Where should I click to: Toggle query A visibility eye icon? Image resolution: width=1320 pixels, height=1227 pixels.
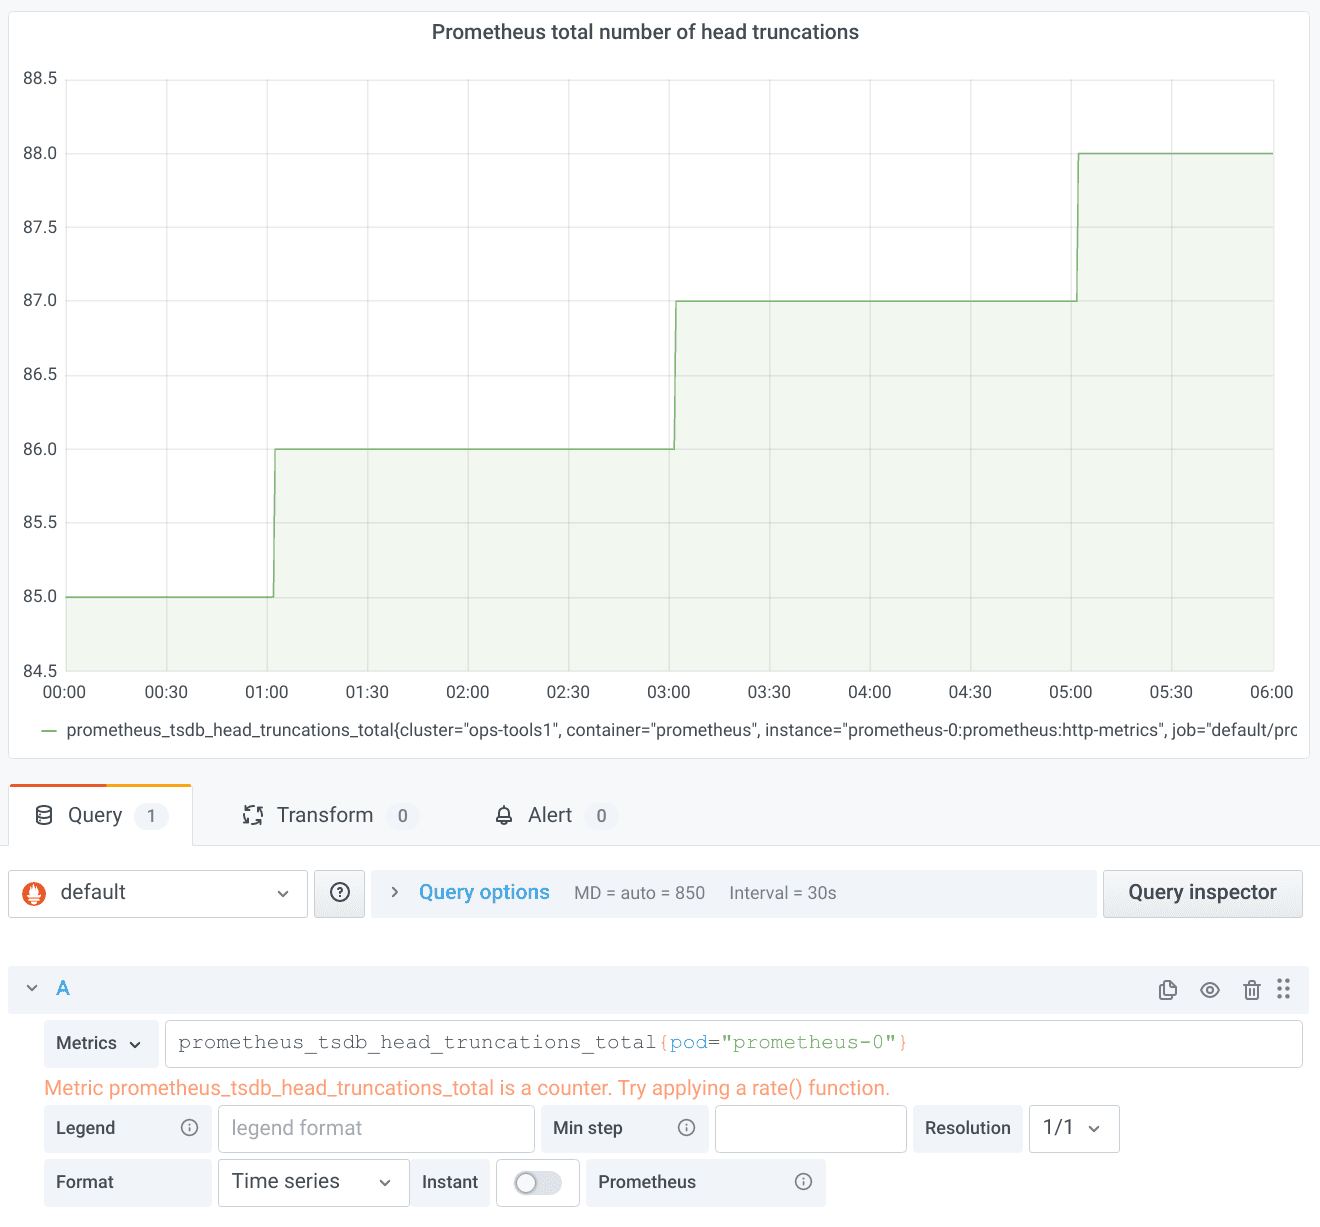(1210, 990)
